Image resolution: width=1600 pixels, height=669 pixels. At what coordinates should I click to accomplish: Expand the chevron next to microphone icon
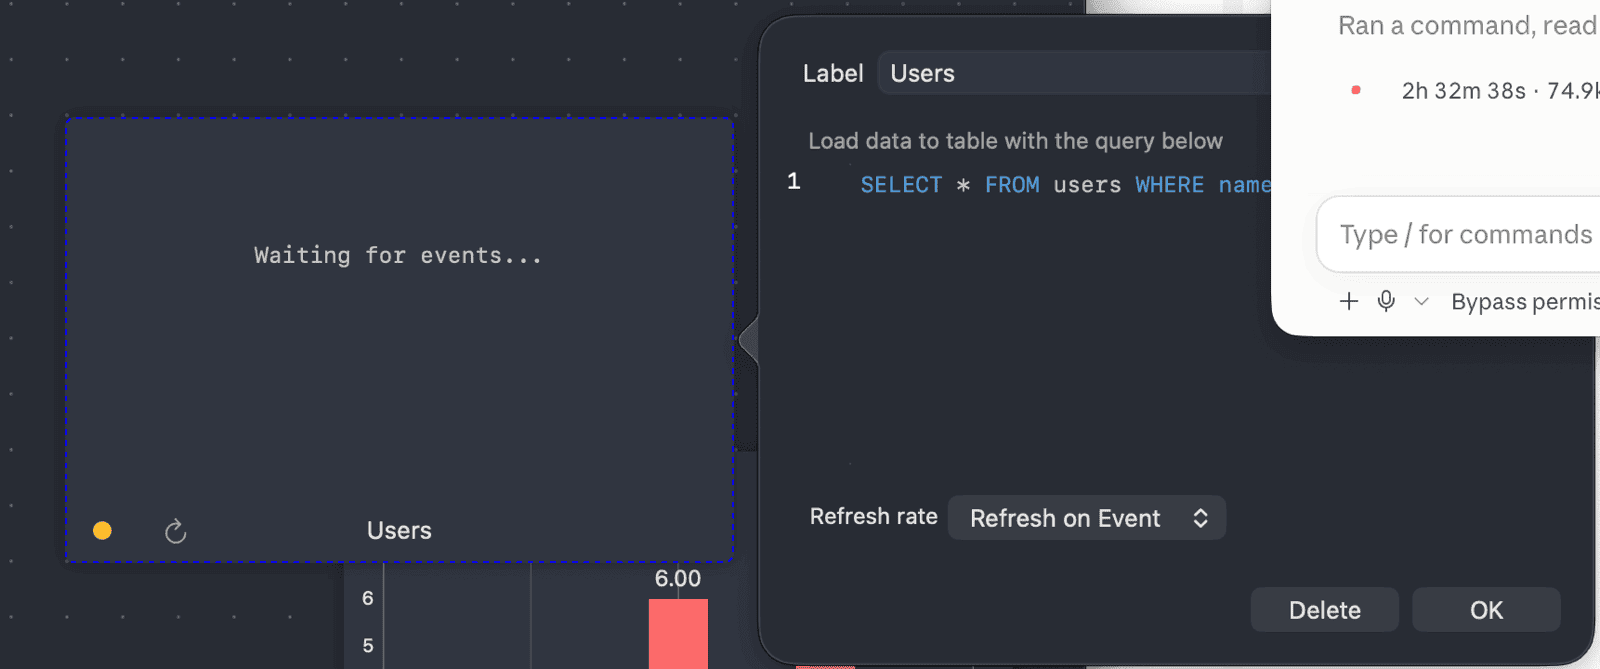[x=1421, y=301]
